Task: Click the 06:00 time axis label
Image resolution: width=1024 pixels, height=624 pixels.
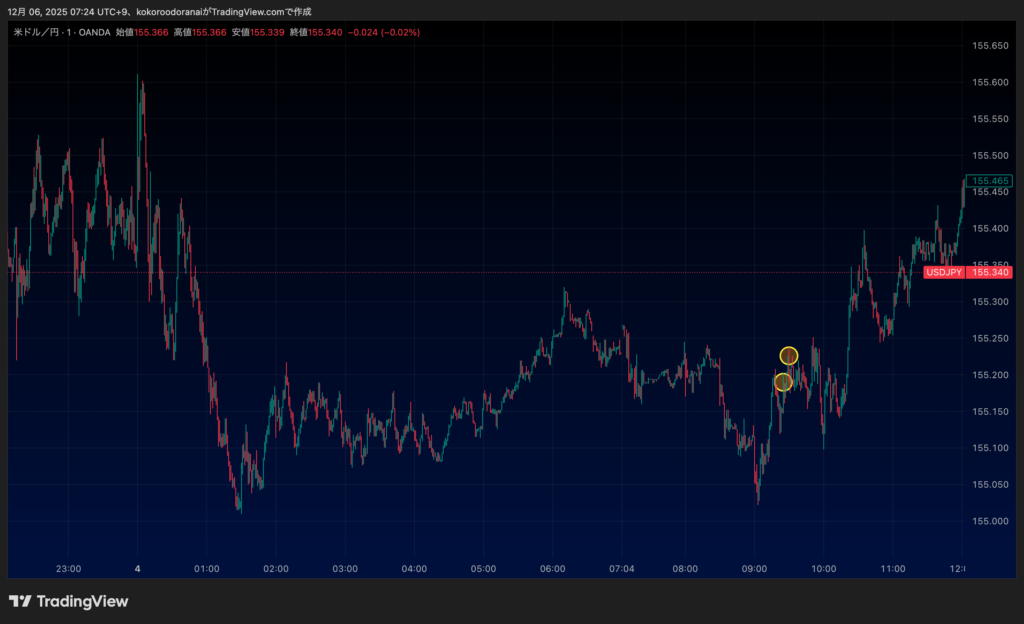Action: [x=552, y=569]
